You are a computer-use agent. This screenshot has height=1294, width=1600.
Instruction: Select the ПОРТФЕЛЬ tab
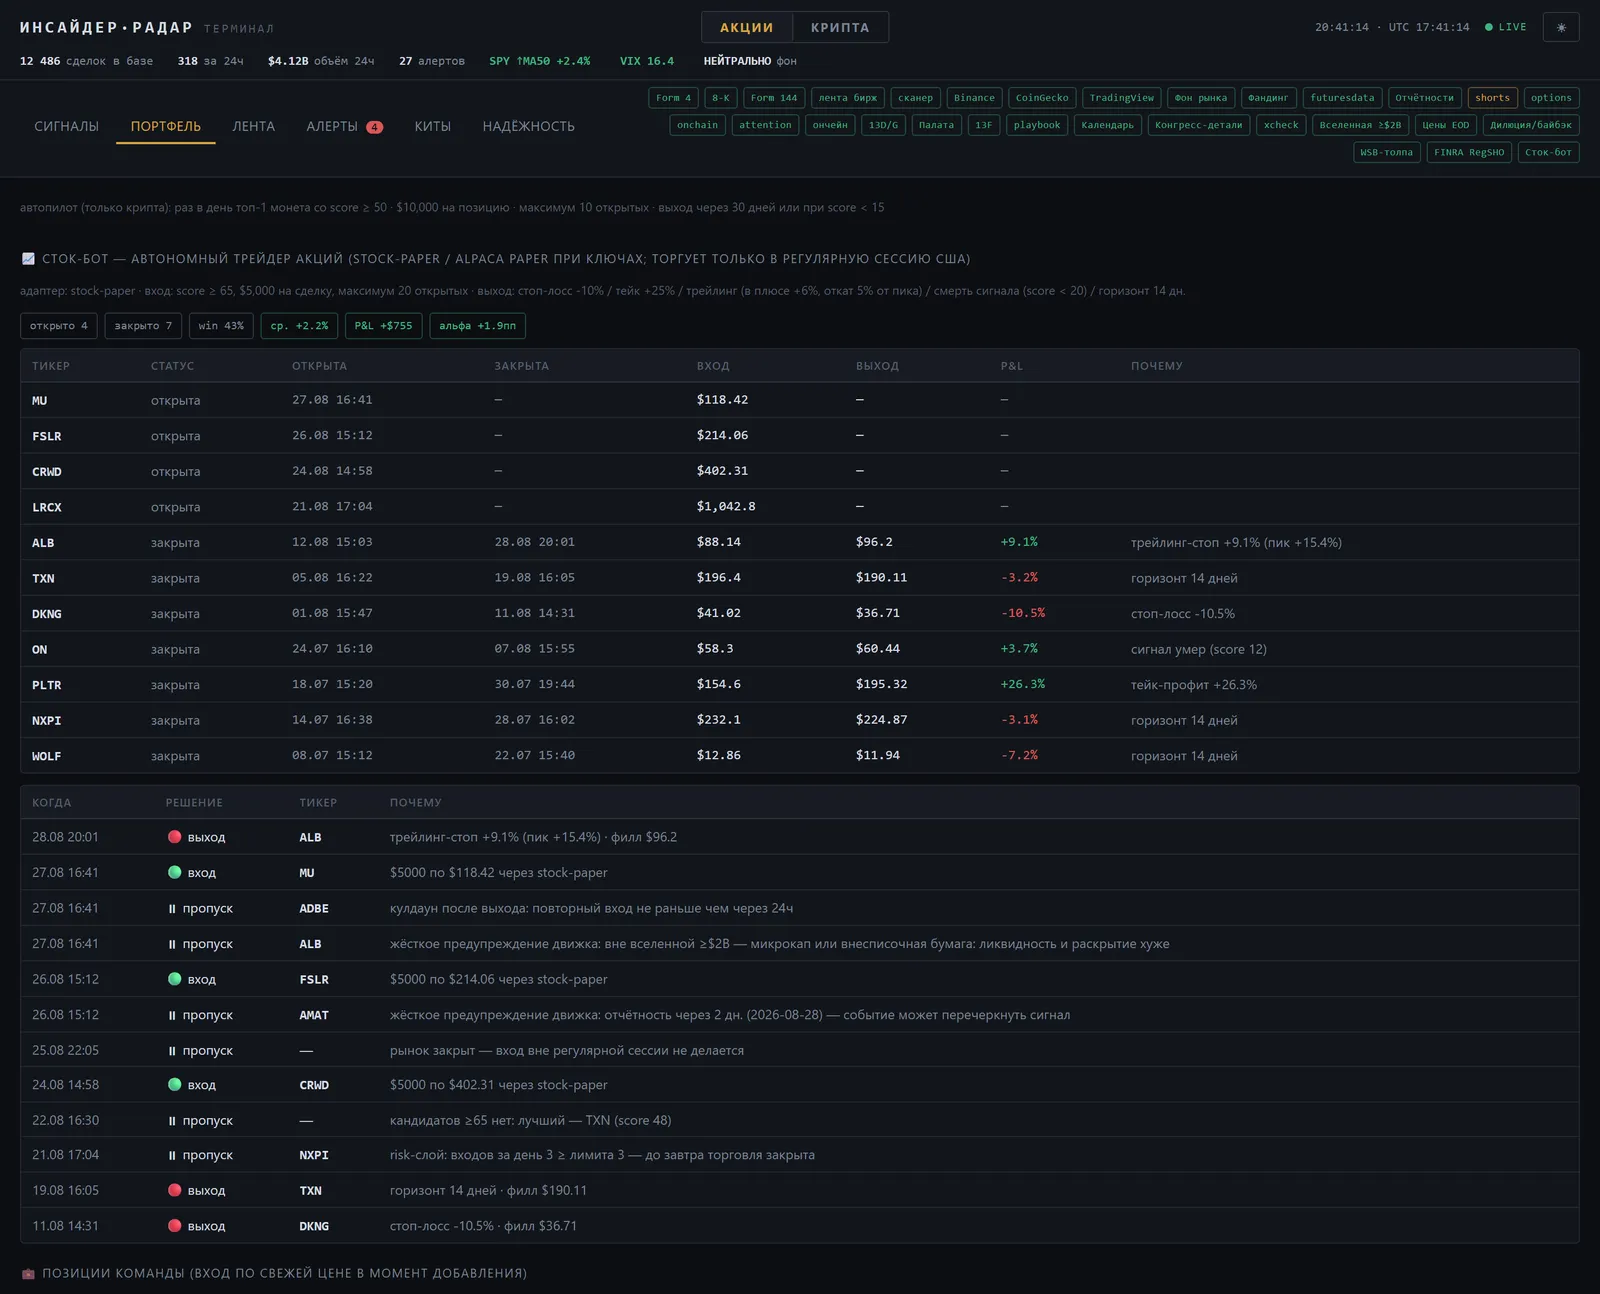(166, 126)
